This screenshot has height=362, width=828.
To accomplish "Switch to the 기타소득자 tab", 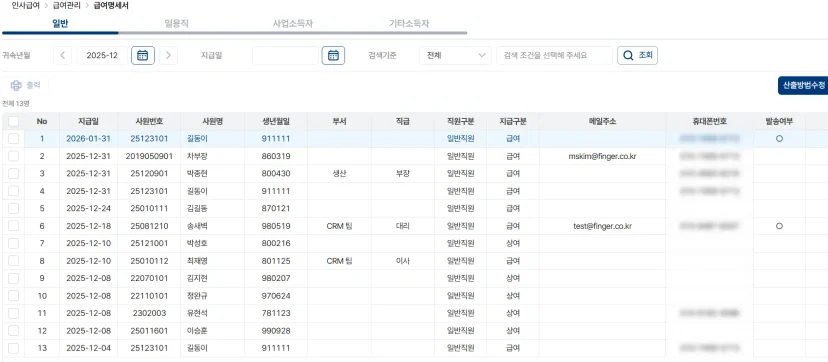I will [x=409, y=24].
